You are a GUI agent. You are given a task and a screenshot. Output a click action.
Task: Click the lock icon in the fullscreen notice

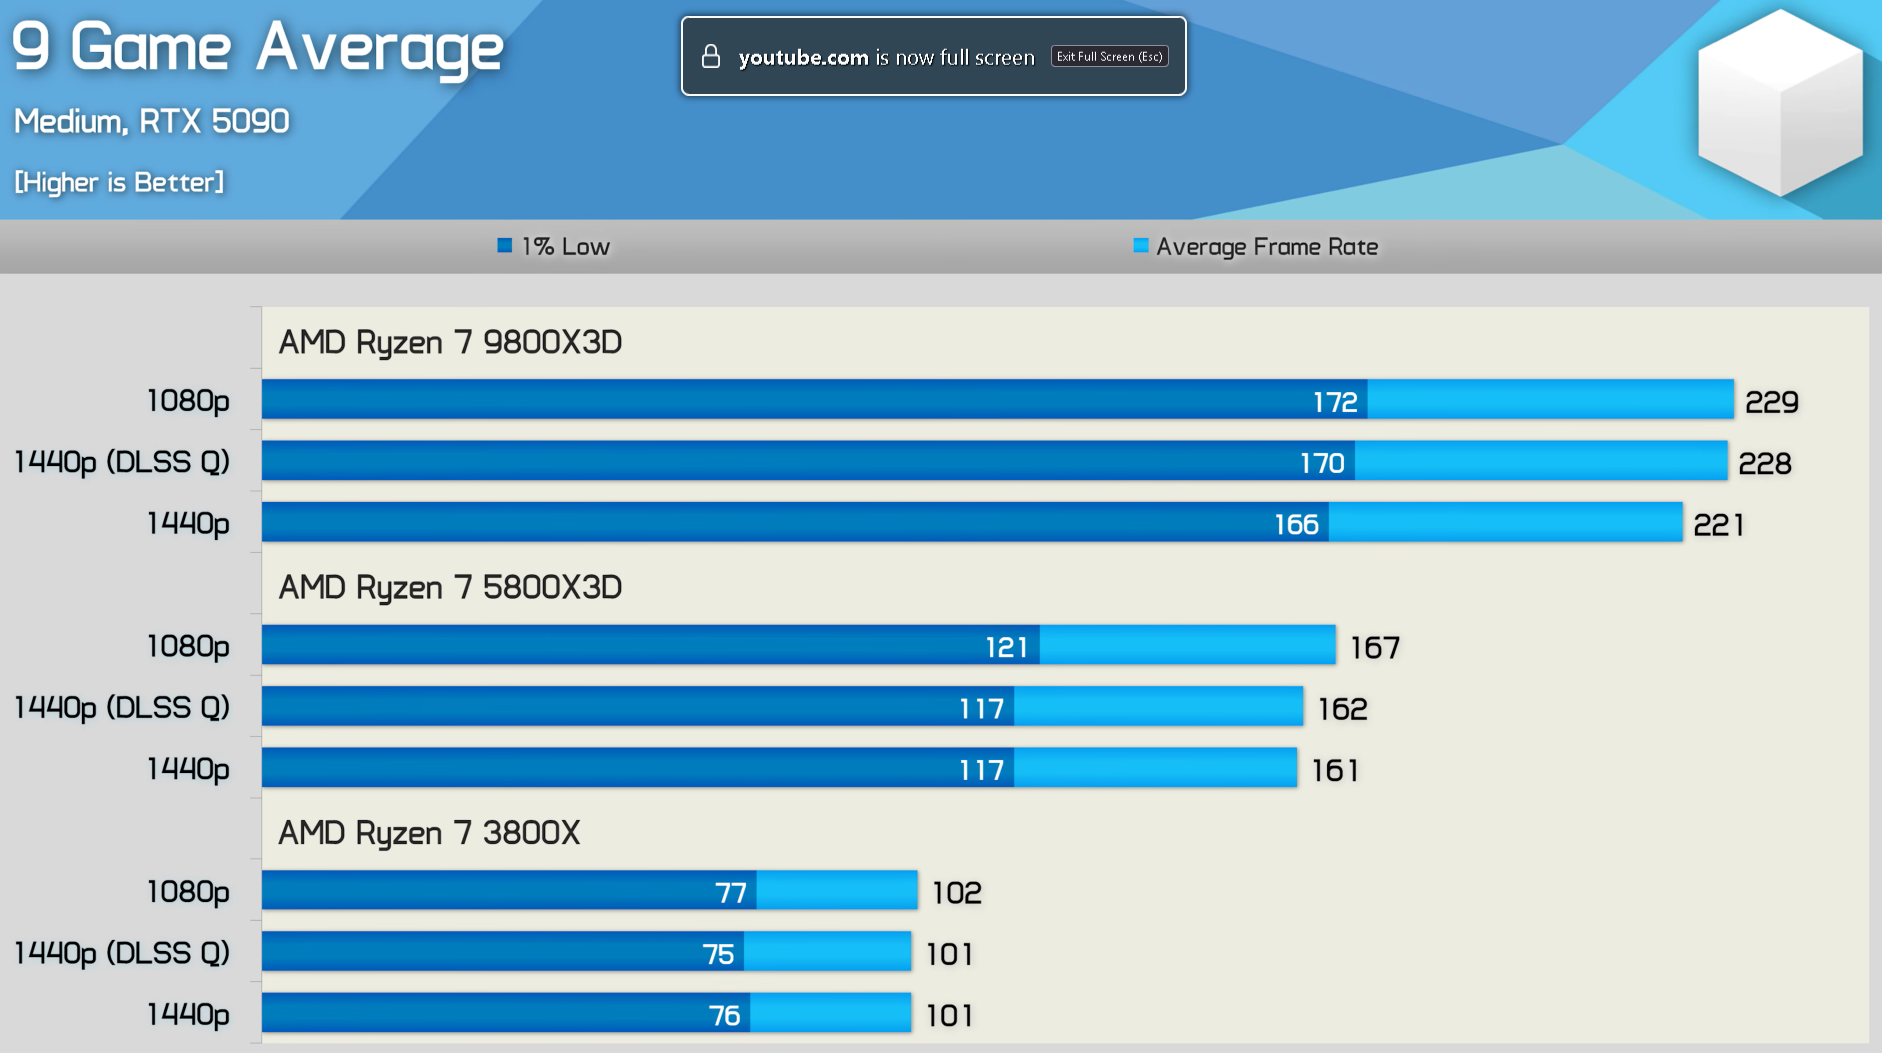click(711, 56)
